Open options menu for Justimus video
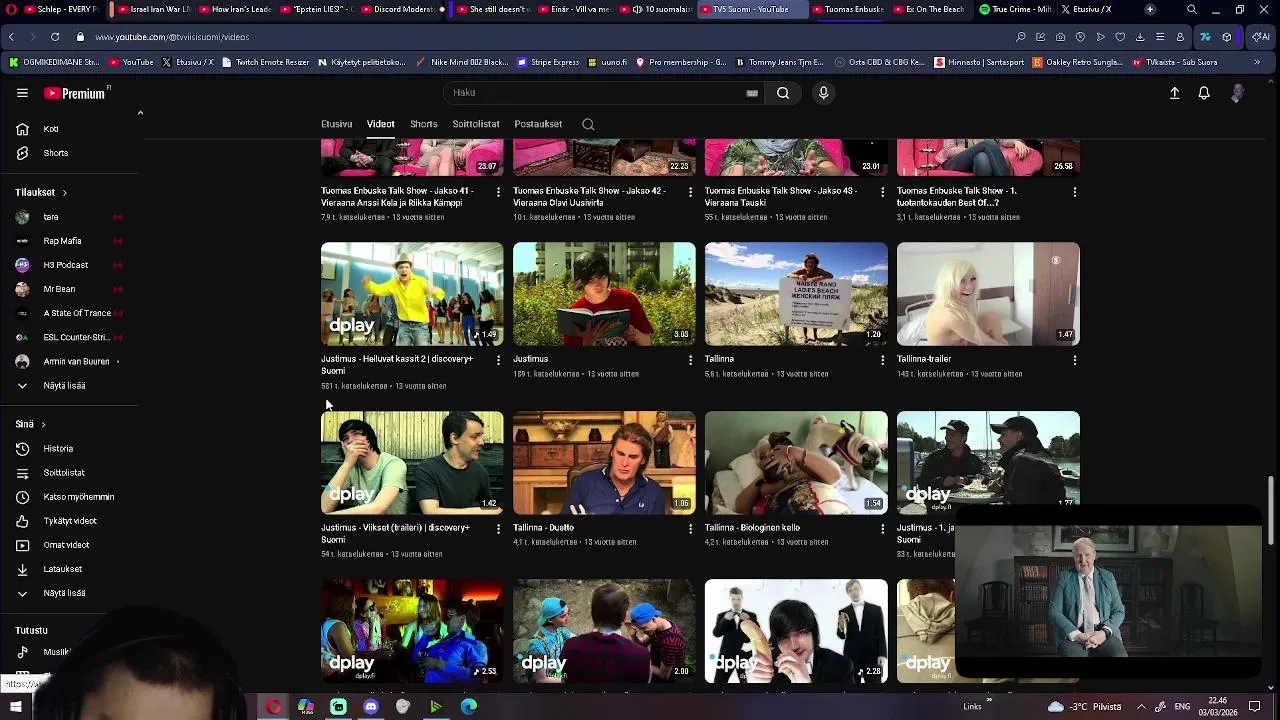 [690, 359]
